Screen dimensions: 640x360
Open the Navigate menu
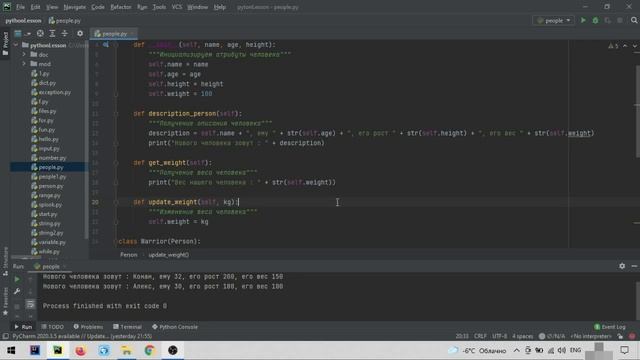pos(75,7)
